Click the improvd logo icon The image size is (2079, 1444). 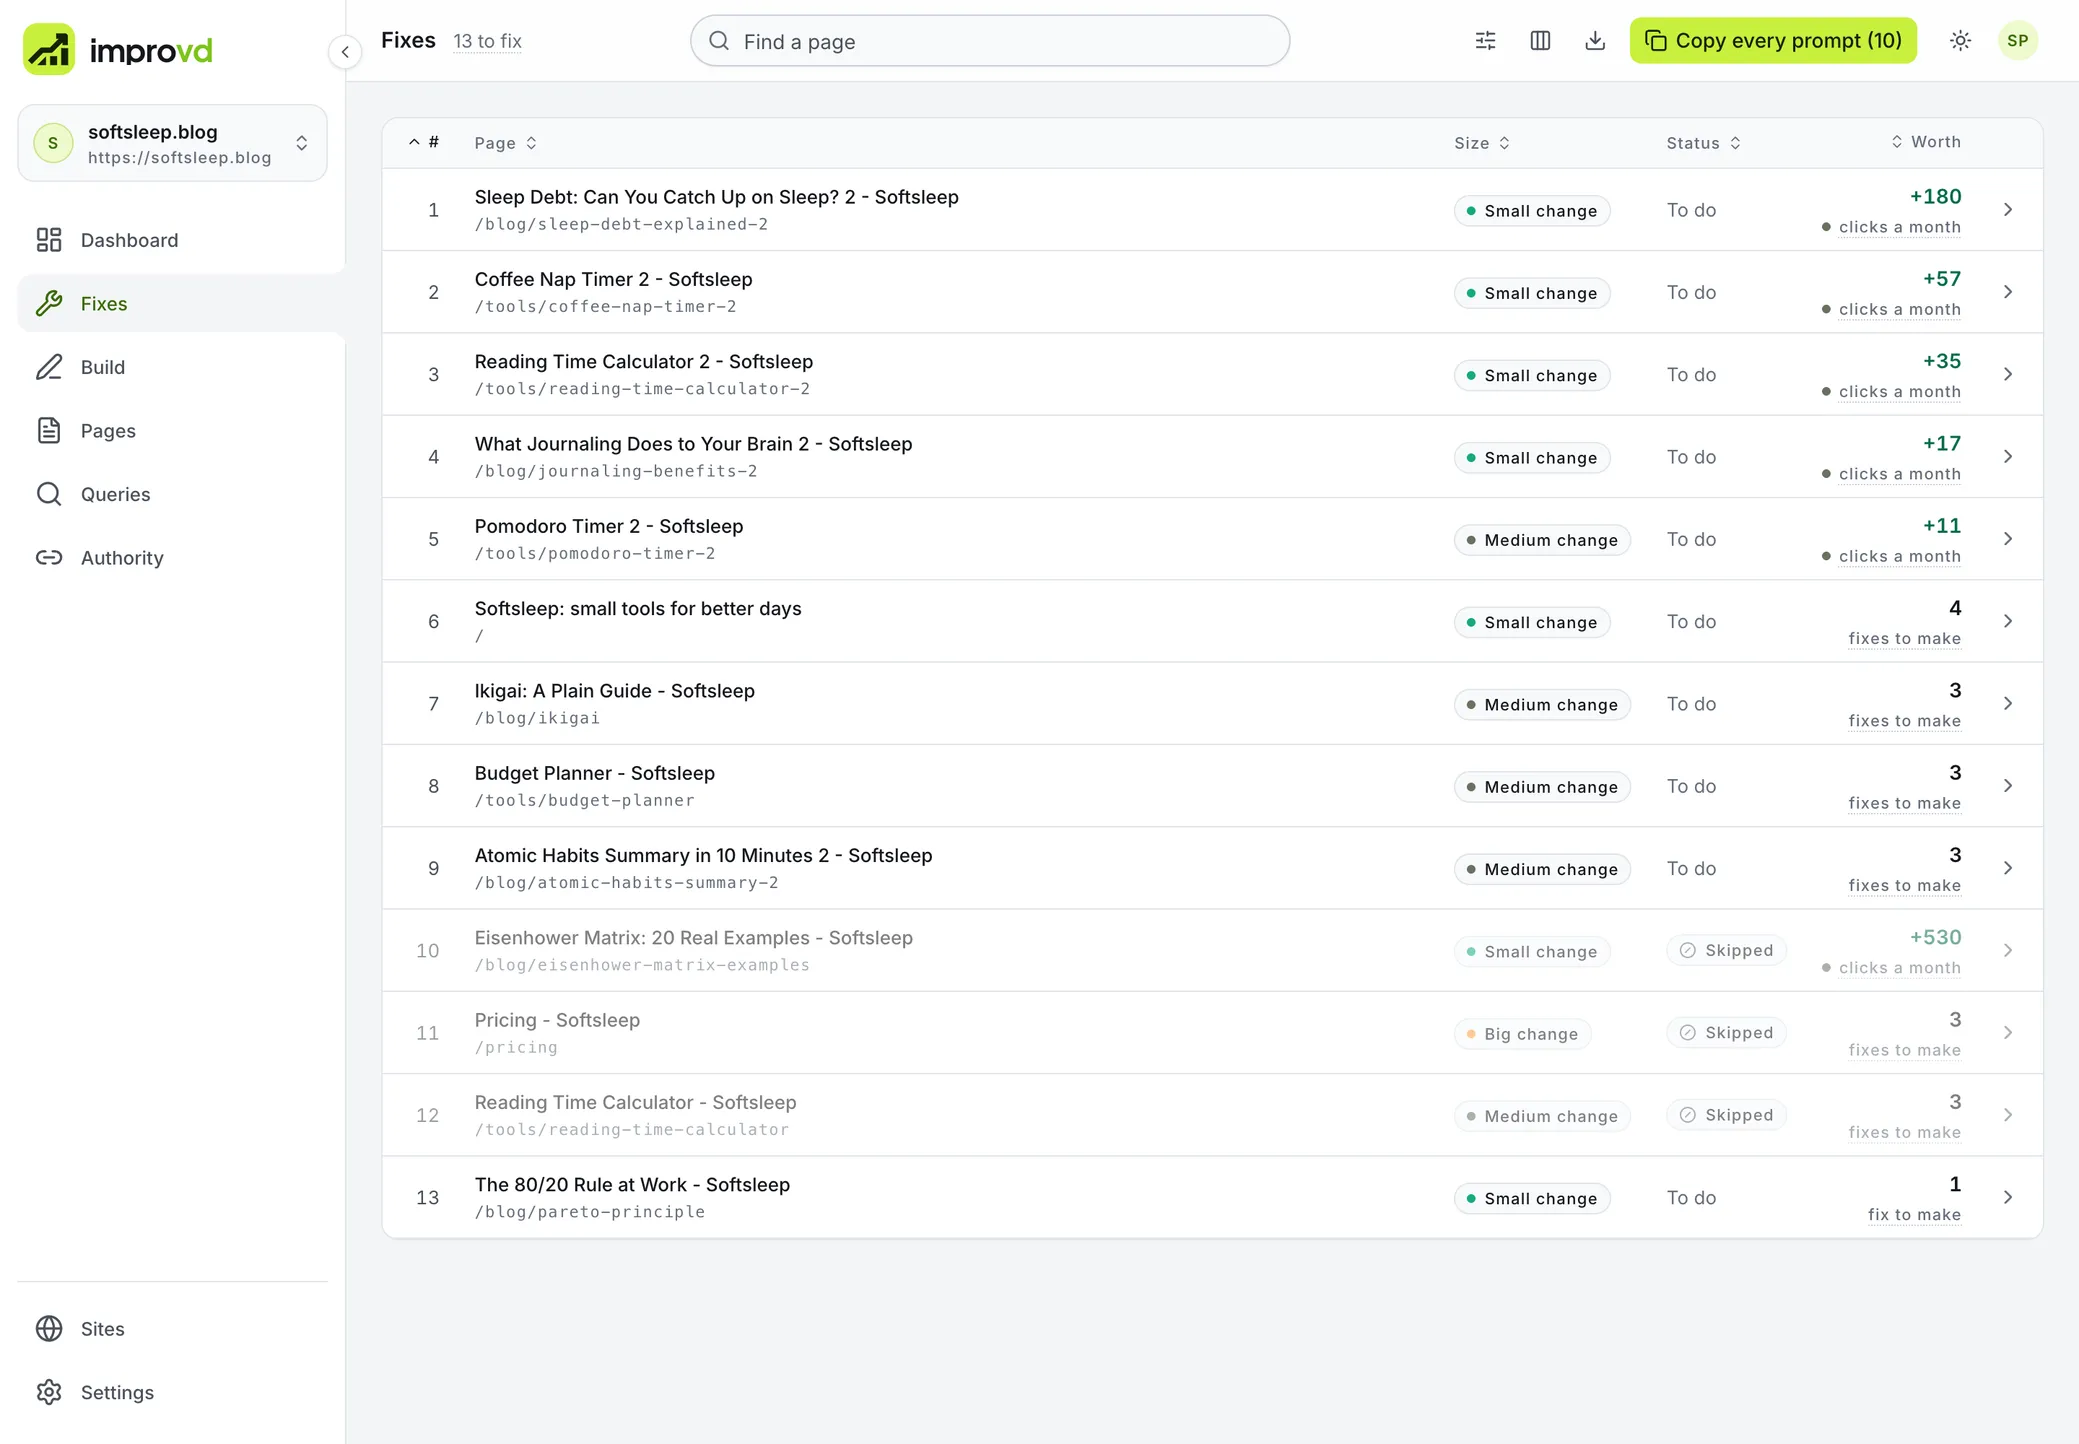pyautogui.click(x=48, y=49)
